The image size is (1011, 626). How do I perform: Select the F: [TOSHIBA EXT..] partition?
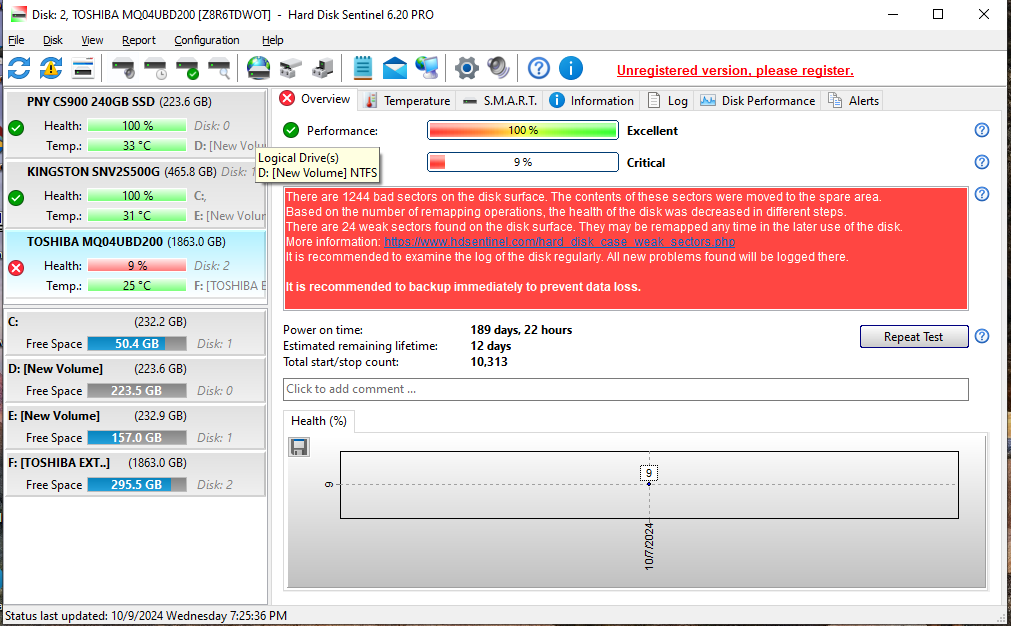[135, 474]
